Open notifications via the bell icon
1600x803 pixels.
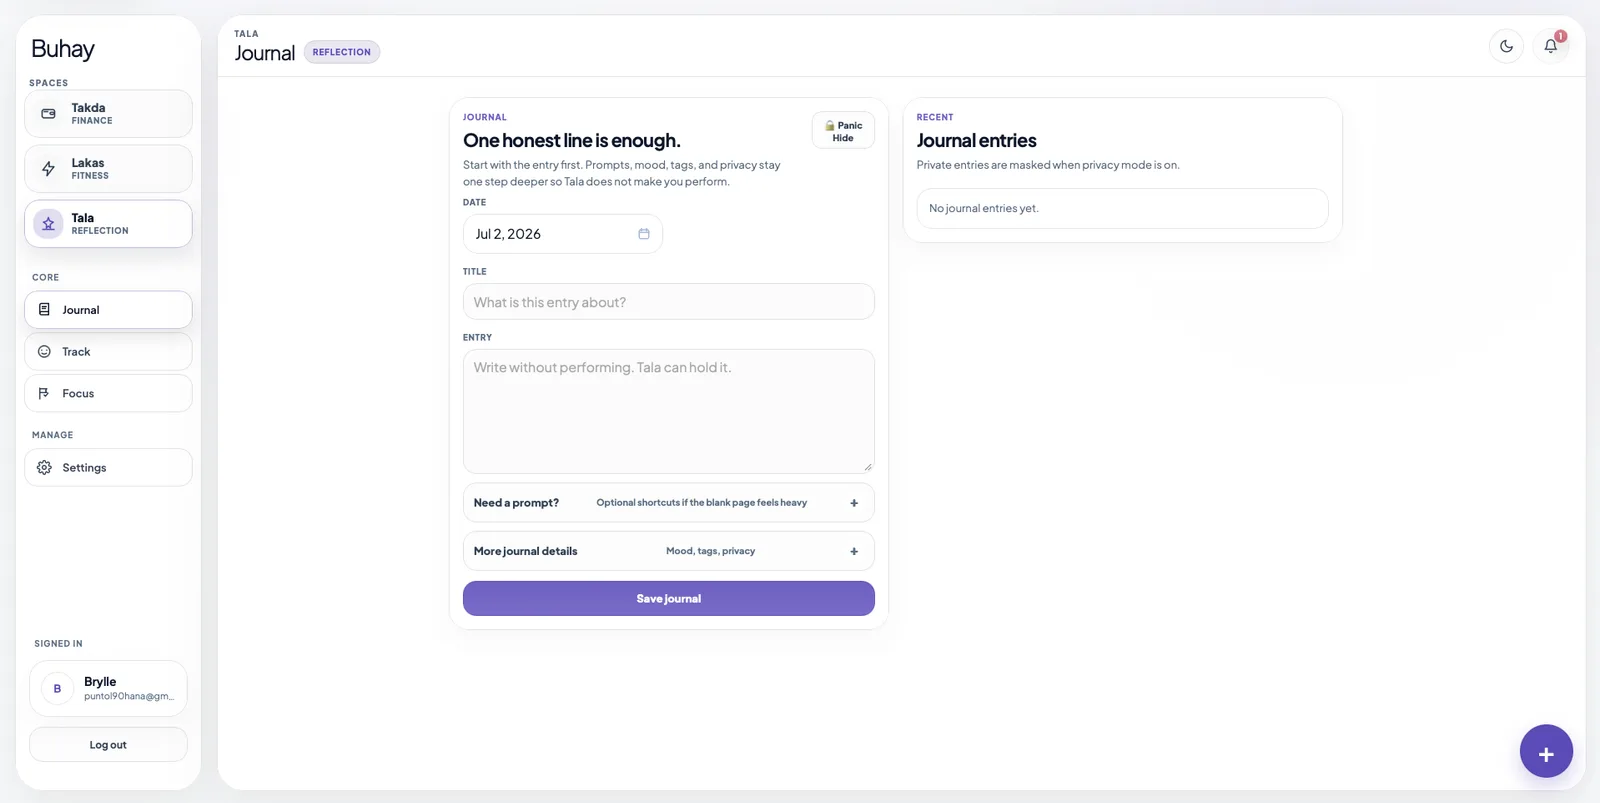[x=1550, y=46]
